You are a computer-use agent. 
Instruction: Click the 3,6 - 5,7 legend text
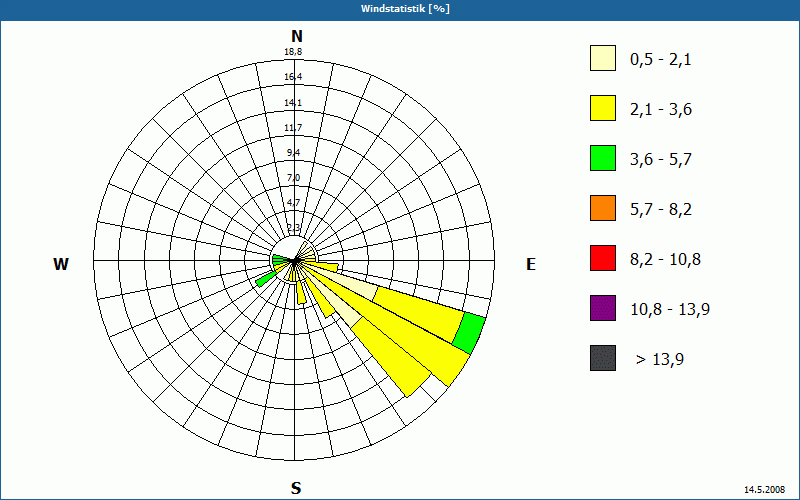click(661, 160)
